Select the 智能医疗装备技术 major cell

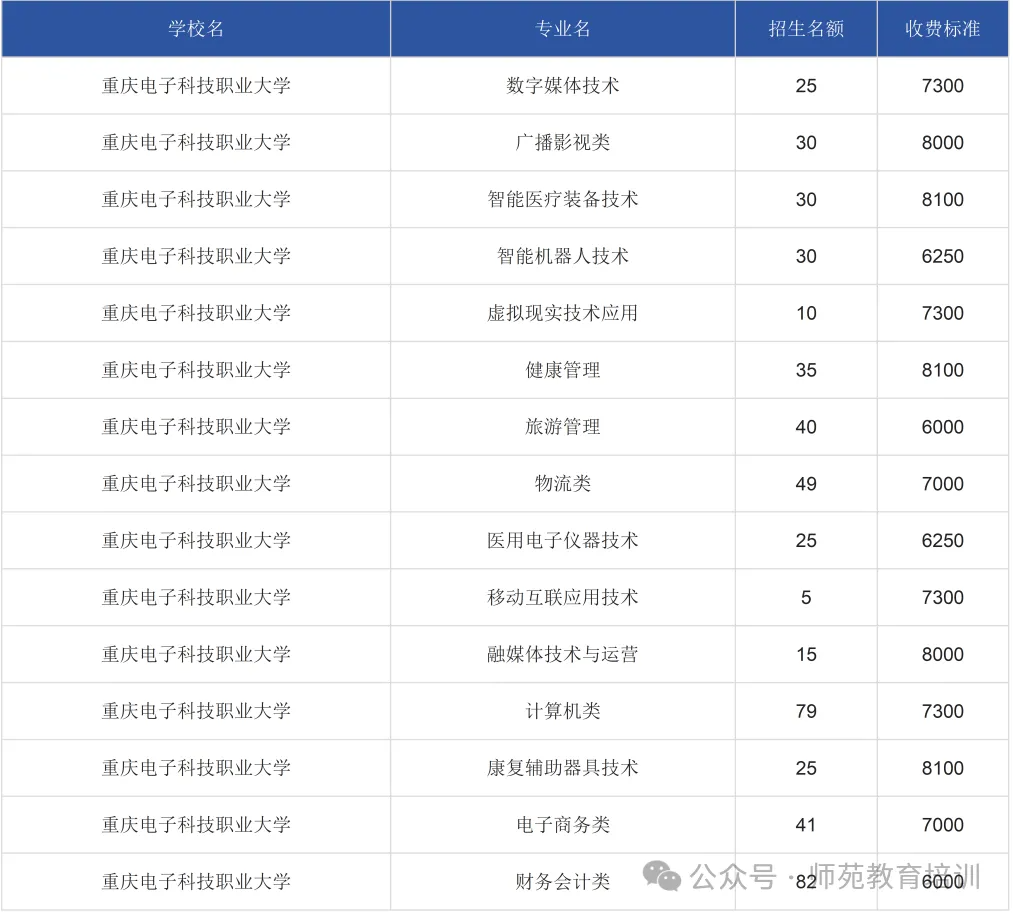[x=563, y=199]
